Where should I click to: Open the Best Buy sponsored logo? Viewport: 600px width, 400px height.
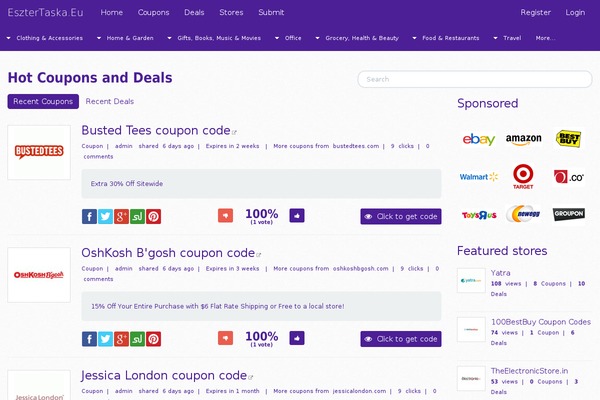569,139
